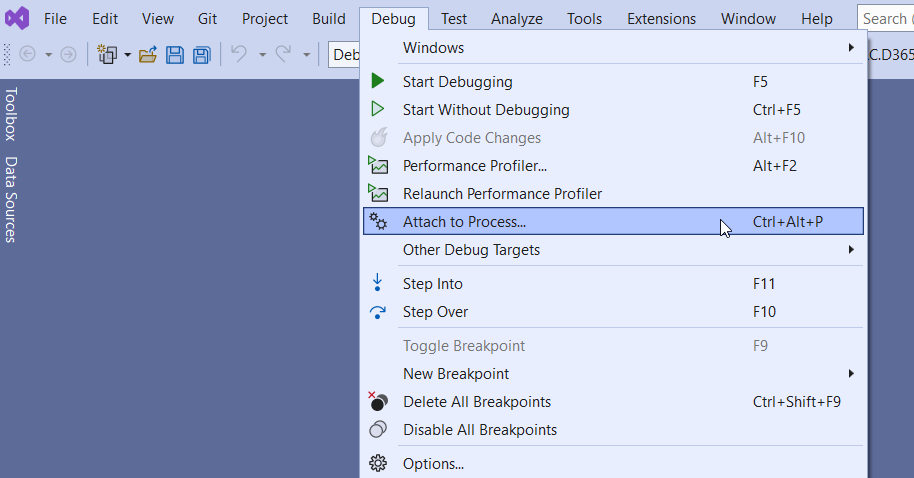Click the Save file toolbar icon
Screen dimensions: 914x478
175,55
